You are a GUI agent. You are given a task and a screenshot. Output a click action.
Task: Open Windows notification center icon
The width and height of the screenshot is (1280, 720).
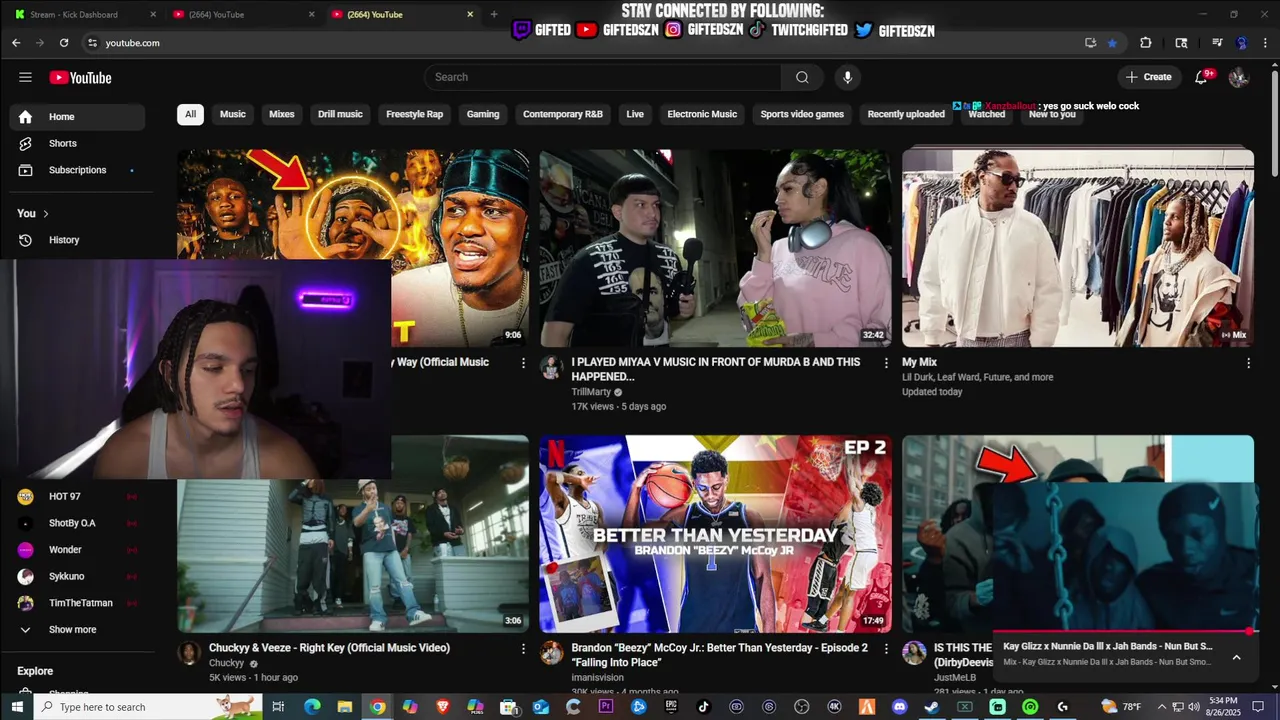click(x=1257, y=707)
